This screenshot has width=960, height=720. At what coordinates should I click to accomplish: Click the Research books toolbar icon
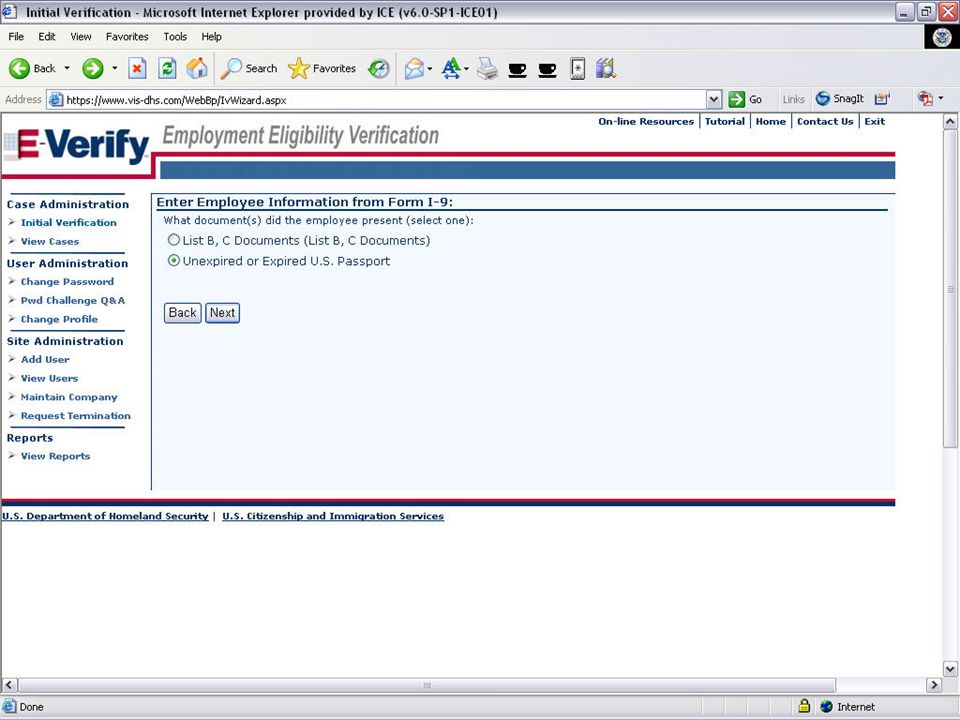(x=606, y=69)
